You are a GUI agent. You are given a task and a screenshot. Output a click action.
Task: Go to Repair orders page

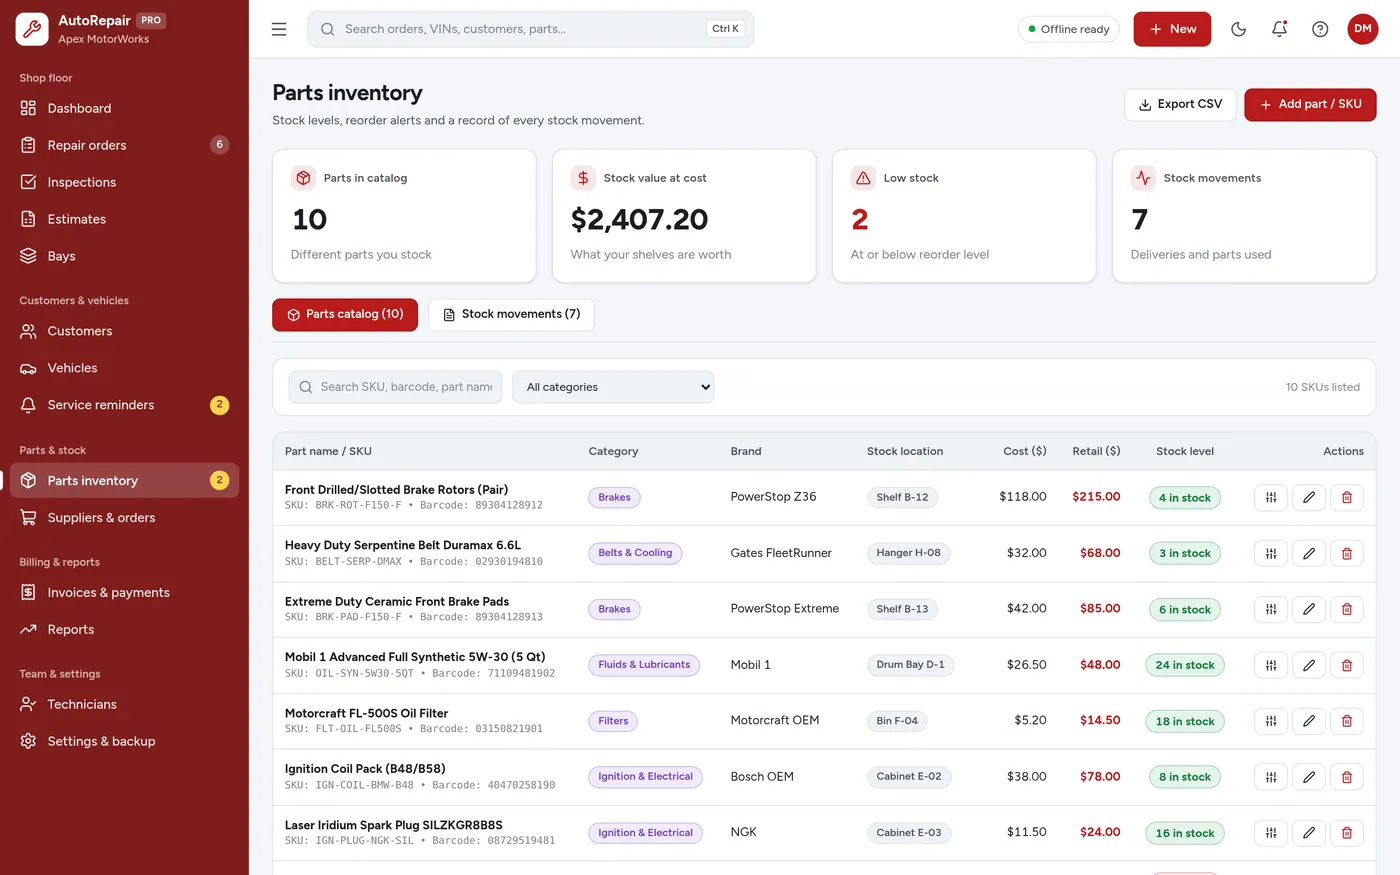(x=124, y=145)
